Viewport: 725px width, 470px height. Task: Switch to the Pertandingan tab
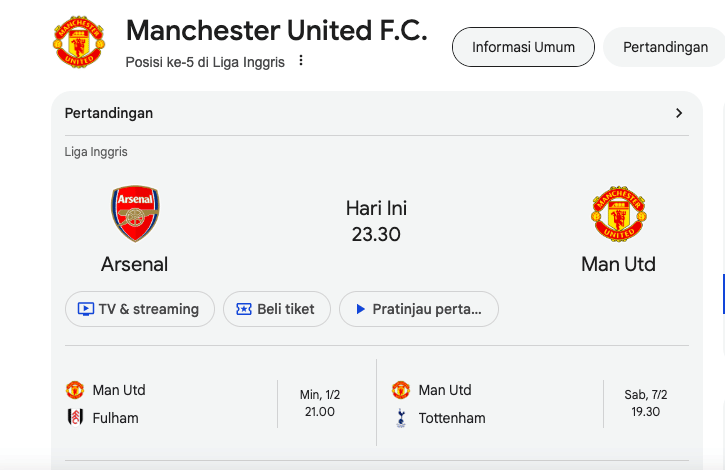[x=665, y=47]
